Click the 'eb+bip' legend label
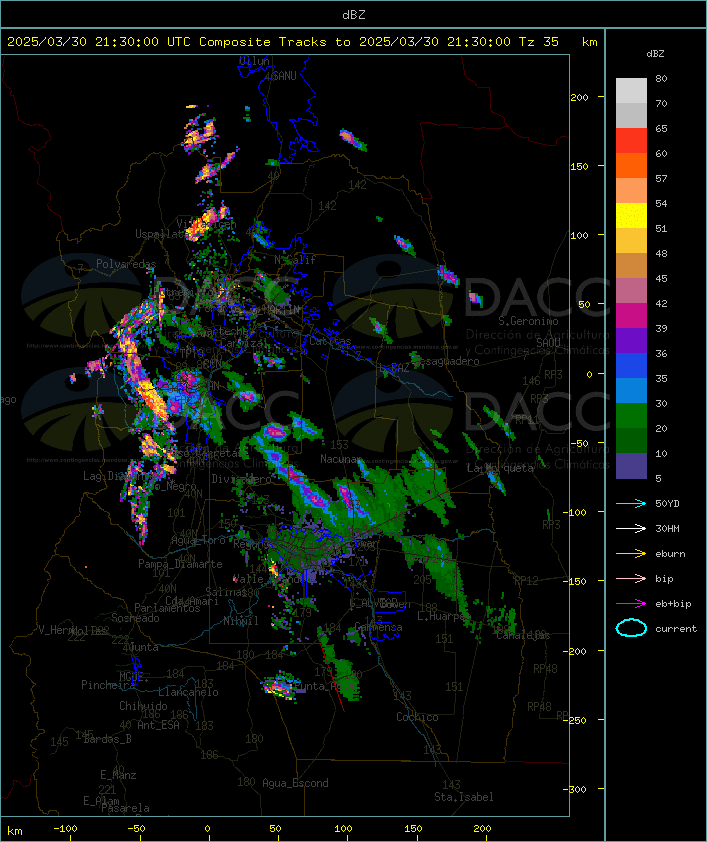707x842 pixels. (x=673, y=604)
